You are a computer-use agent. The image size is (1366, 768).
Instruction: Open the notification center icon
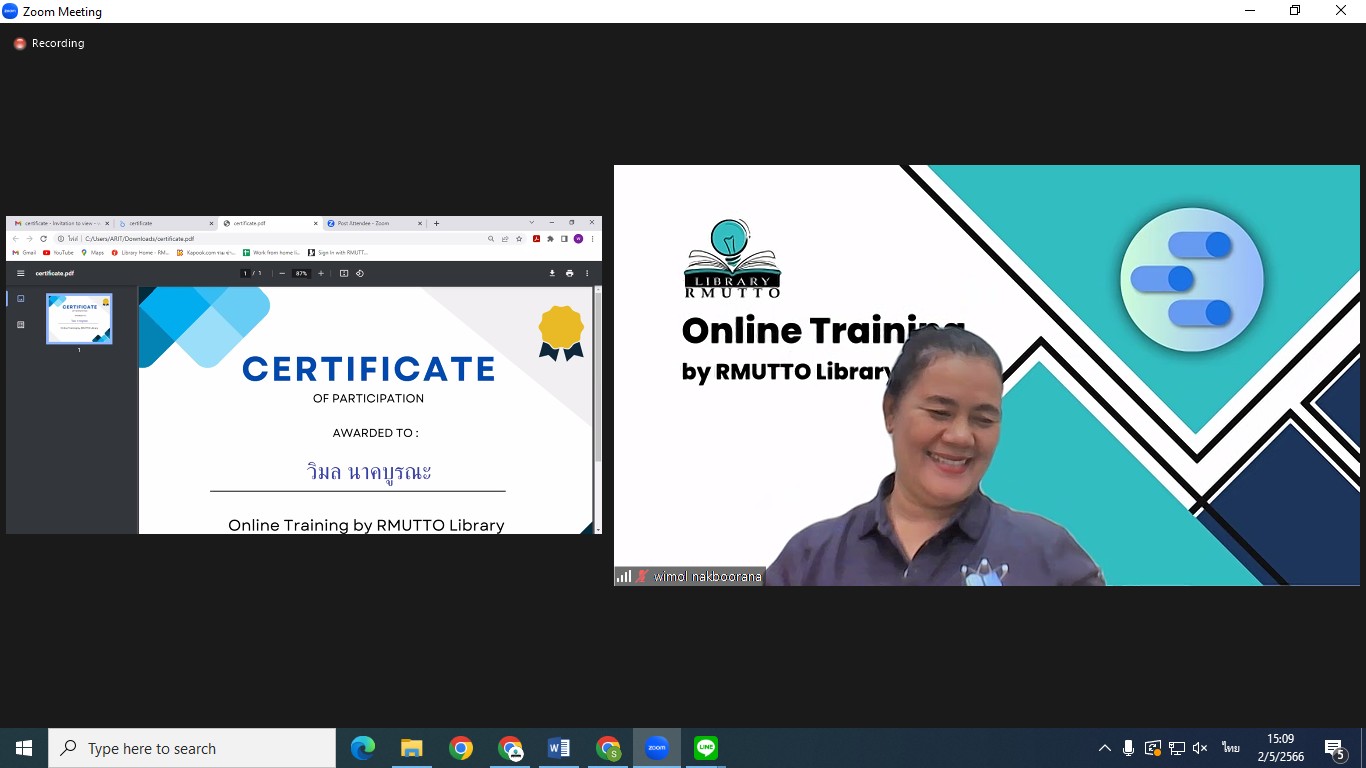(x=1335, y=749)
